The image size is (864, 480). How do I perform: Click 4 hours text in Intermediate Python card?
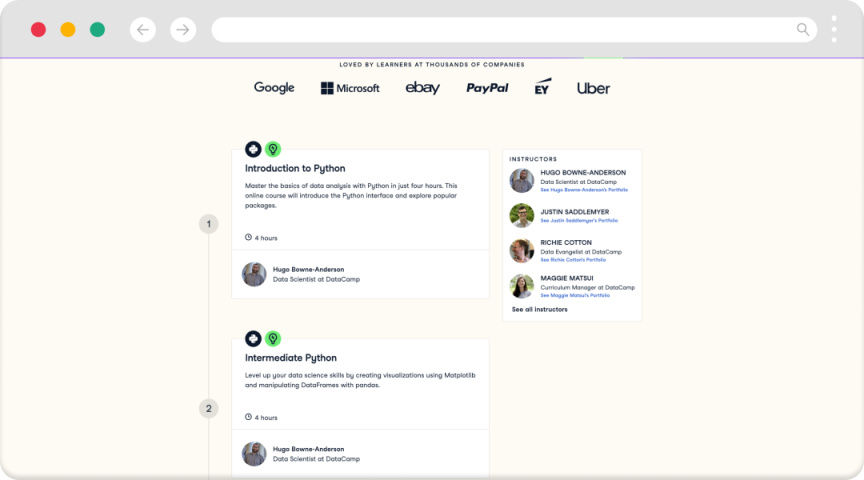pyautogui.click(x=266, y=418)
